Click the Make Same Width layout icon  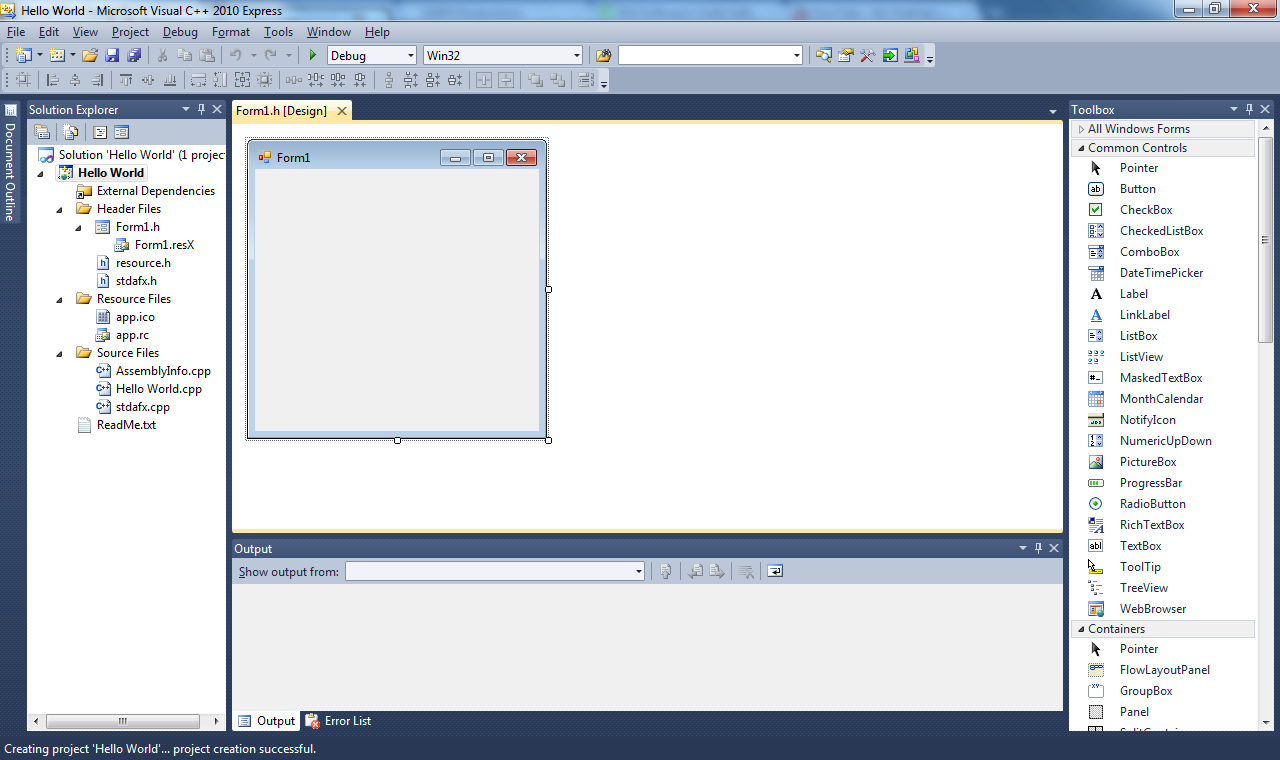pos(198,80)
